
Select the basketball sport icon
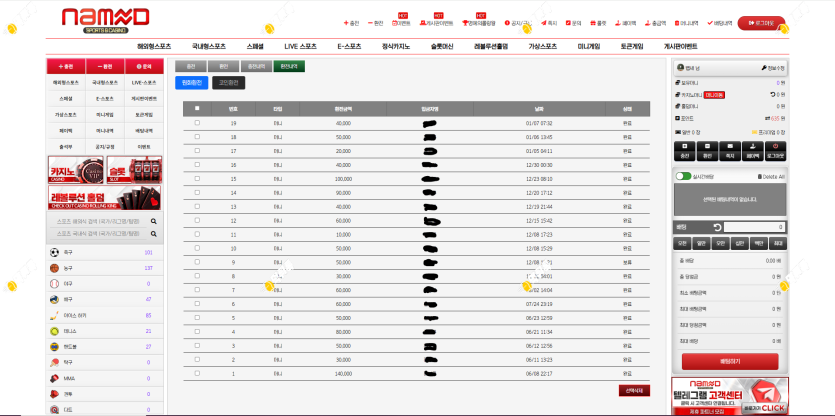pyautogui.click(x=54, y=268)
